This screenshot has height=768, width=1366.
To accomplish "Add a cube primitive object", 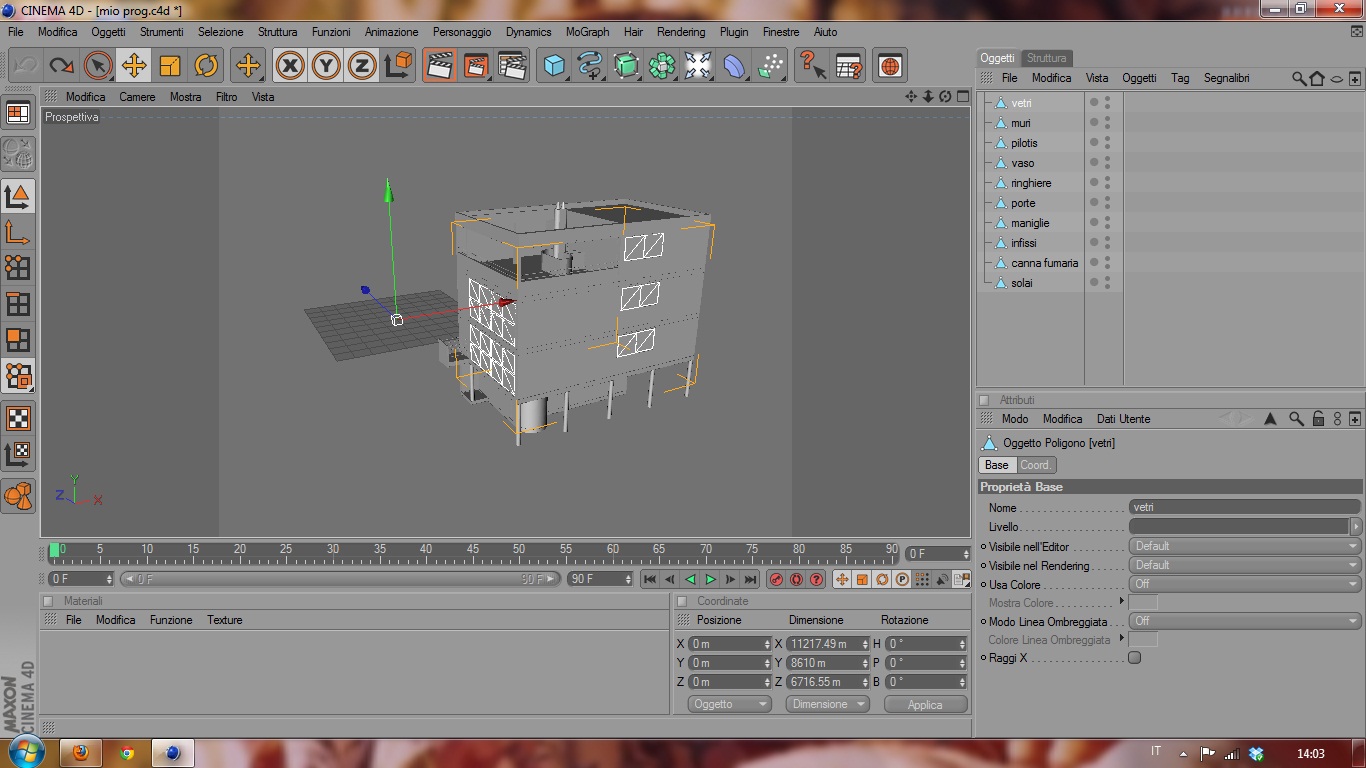I will (554, 66).
